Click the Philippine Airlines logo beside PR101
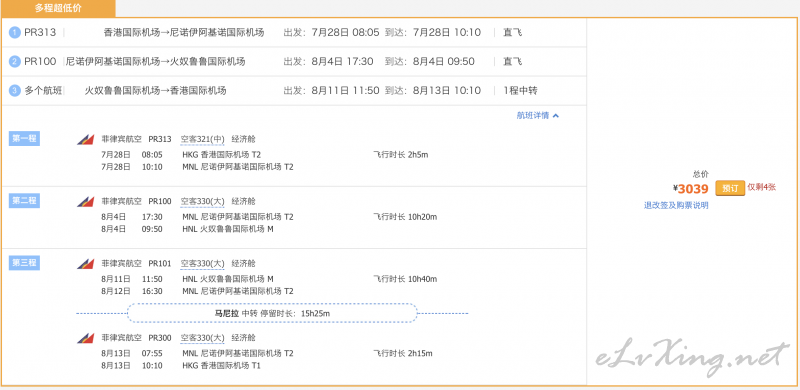Viewport: 800px width, 390px height. 86,264
